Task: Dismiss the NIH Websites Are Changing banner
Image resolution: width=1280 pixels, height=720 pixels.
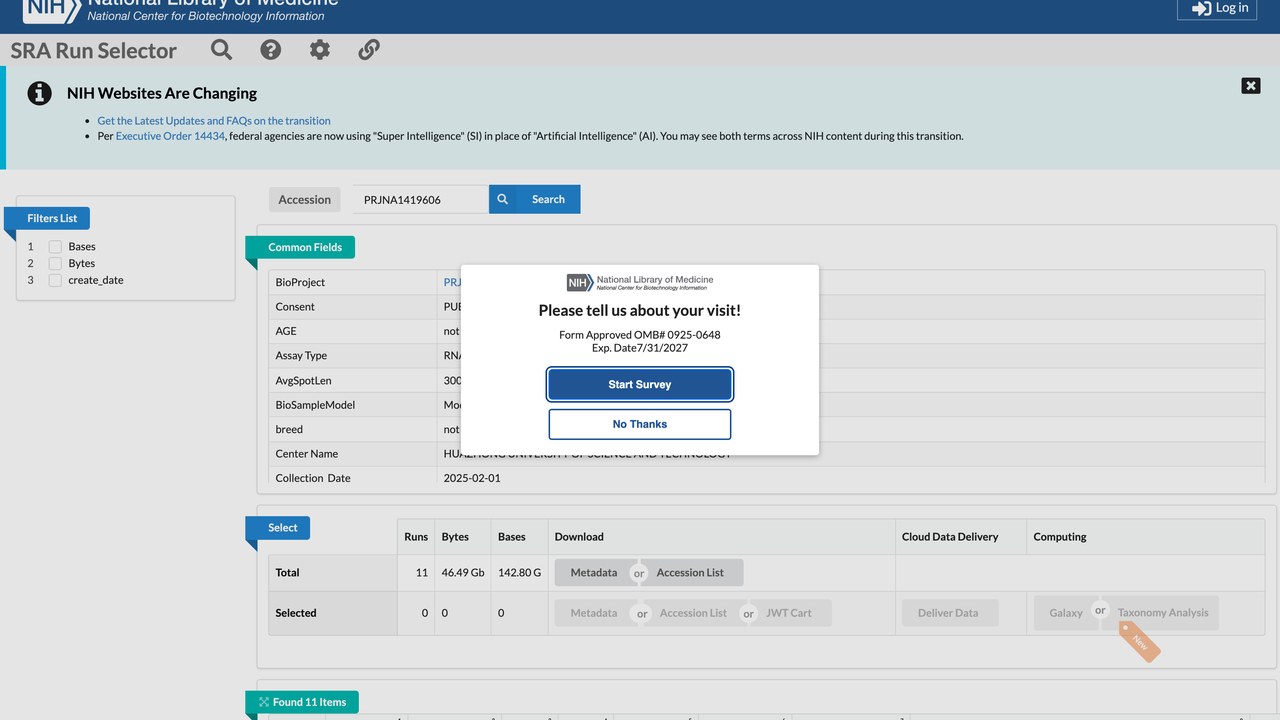Action: [1251, 86]
